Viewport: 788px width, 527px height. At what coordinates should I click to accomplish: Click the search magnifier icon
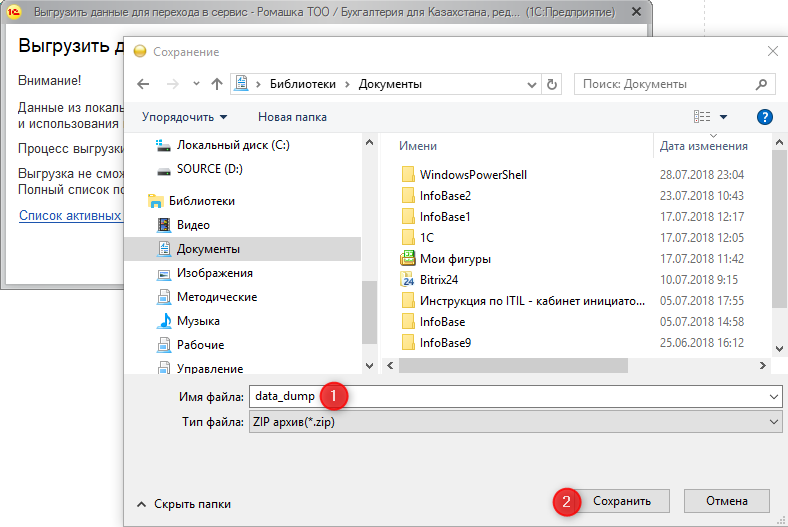tap(761, 84)
